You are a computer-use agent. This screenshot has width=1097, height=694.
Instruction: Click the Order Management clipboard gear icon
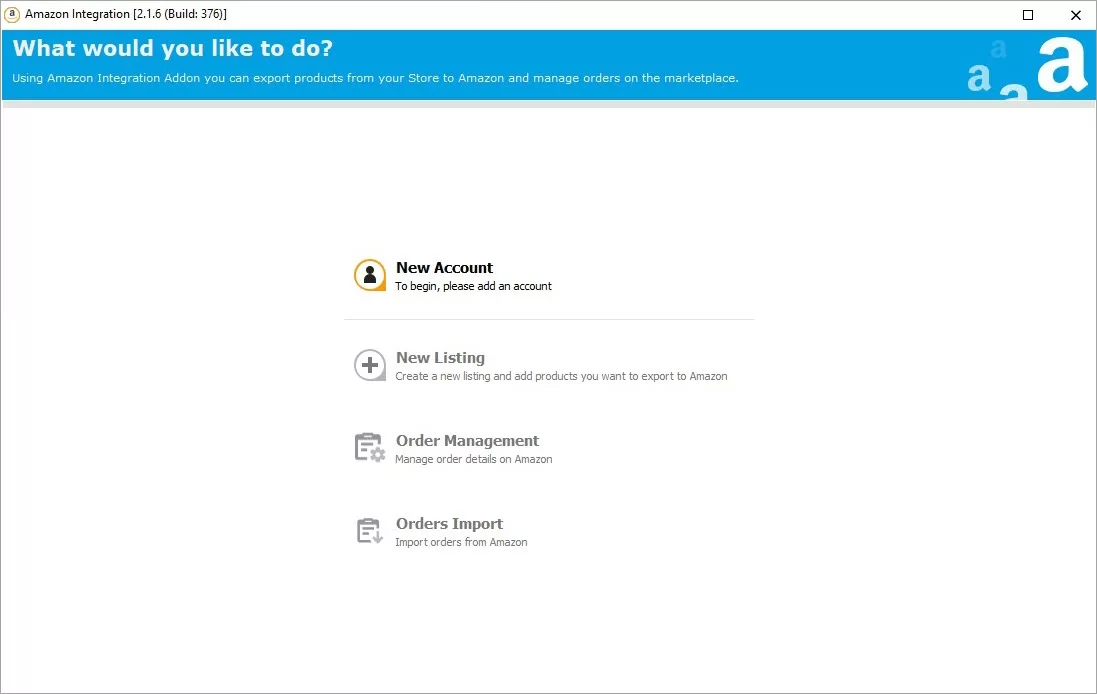pyautogui.click(x=369, y=448)
